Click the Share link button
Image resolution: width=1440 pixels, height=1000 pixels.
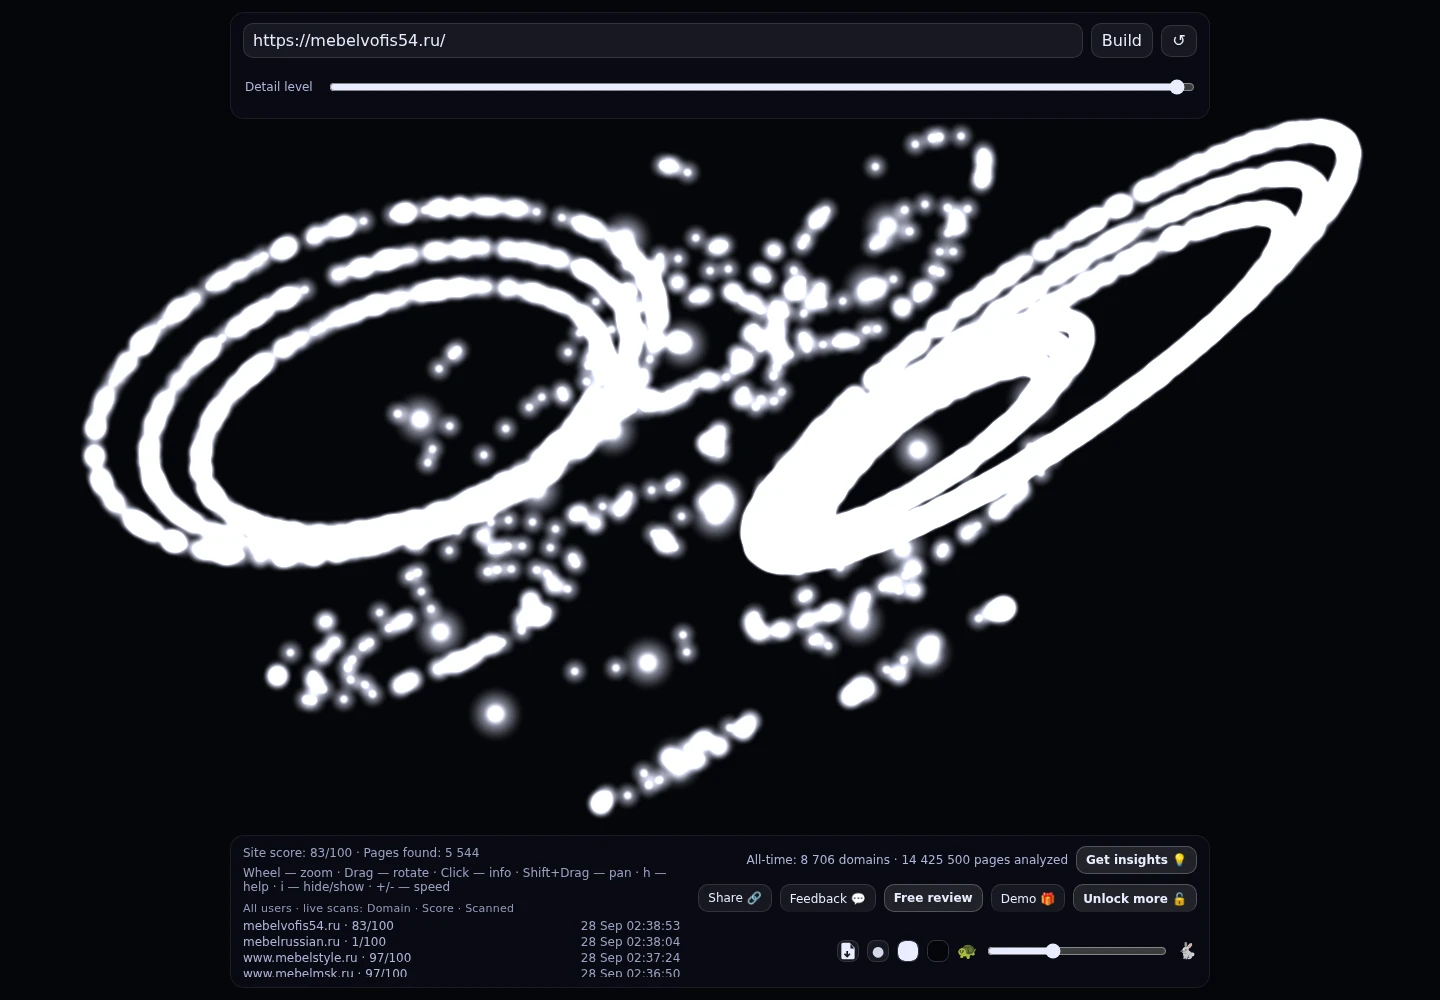tap(734, 898)
